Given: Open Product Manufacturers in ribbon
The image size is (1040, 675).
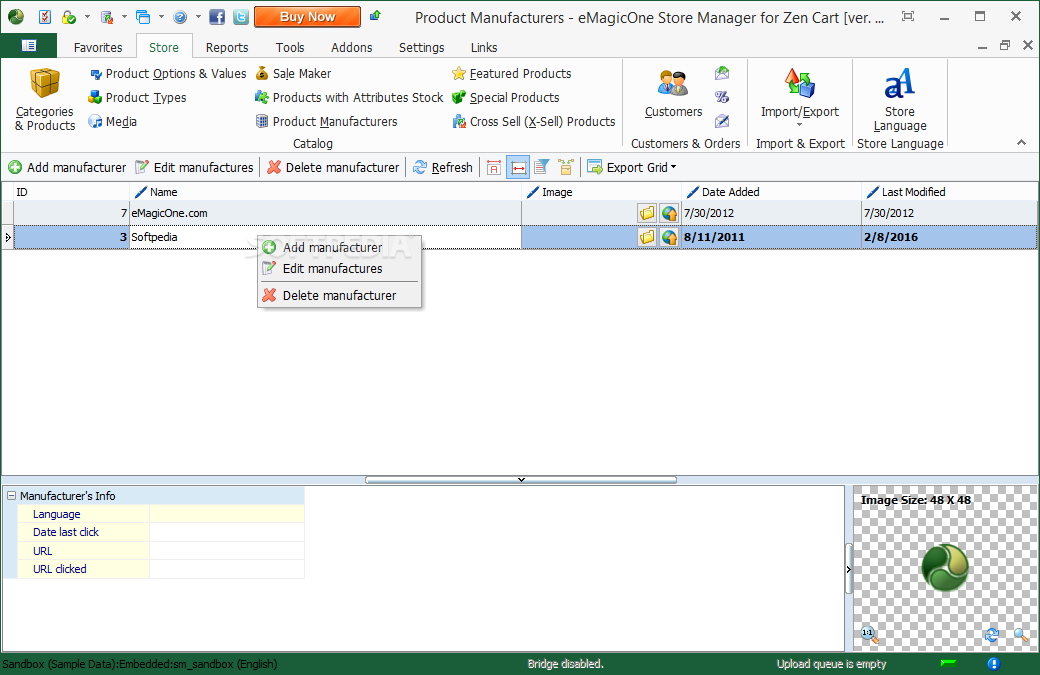Looking at the screenshot, I should click(x=327, y=121).
